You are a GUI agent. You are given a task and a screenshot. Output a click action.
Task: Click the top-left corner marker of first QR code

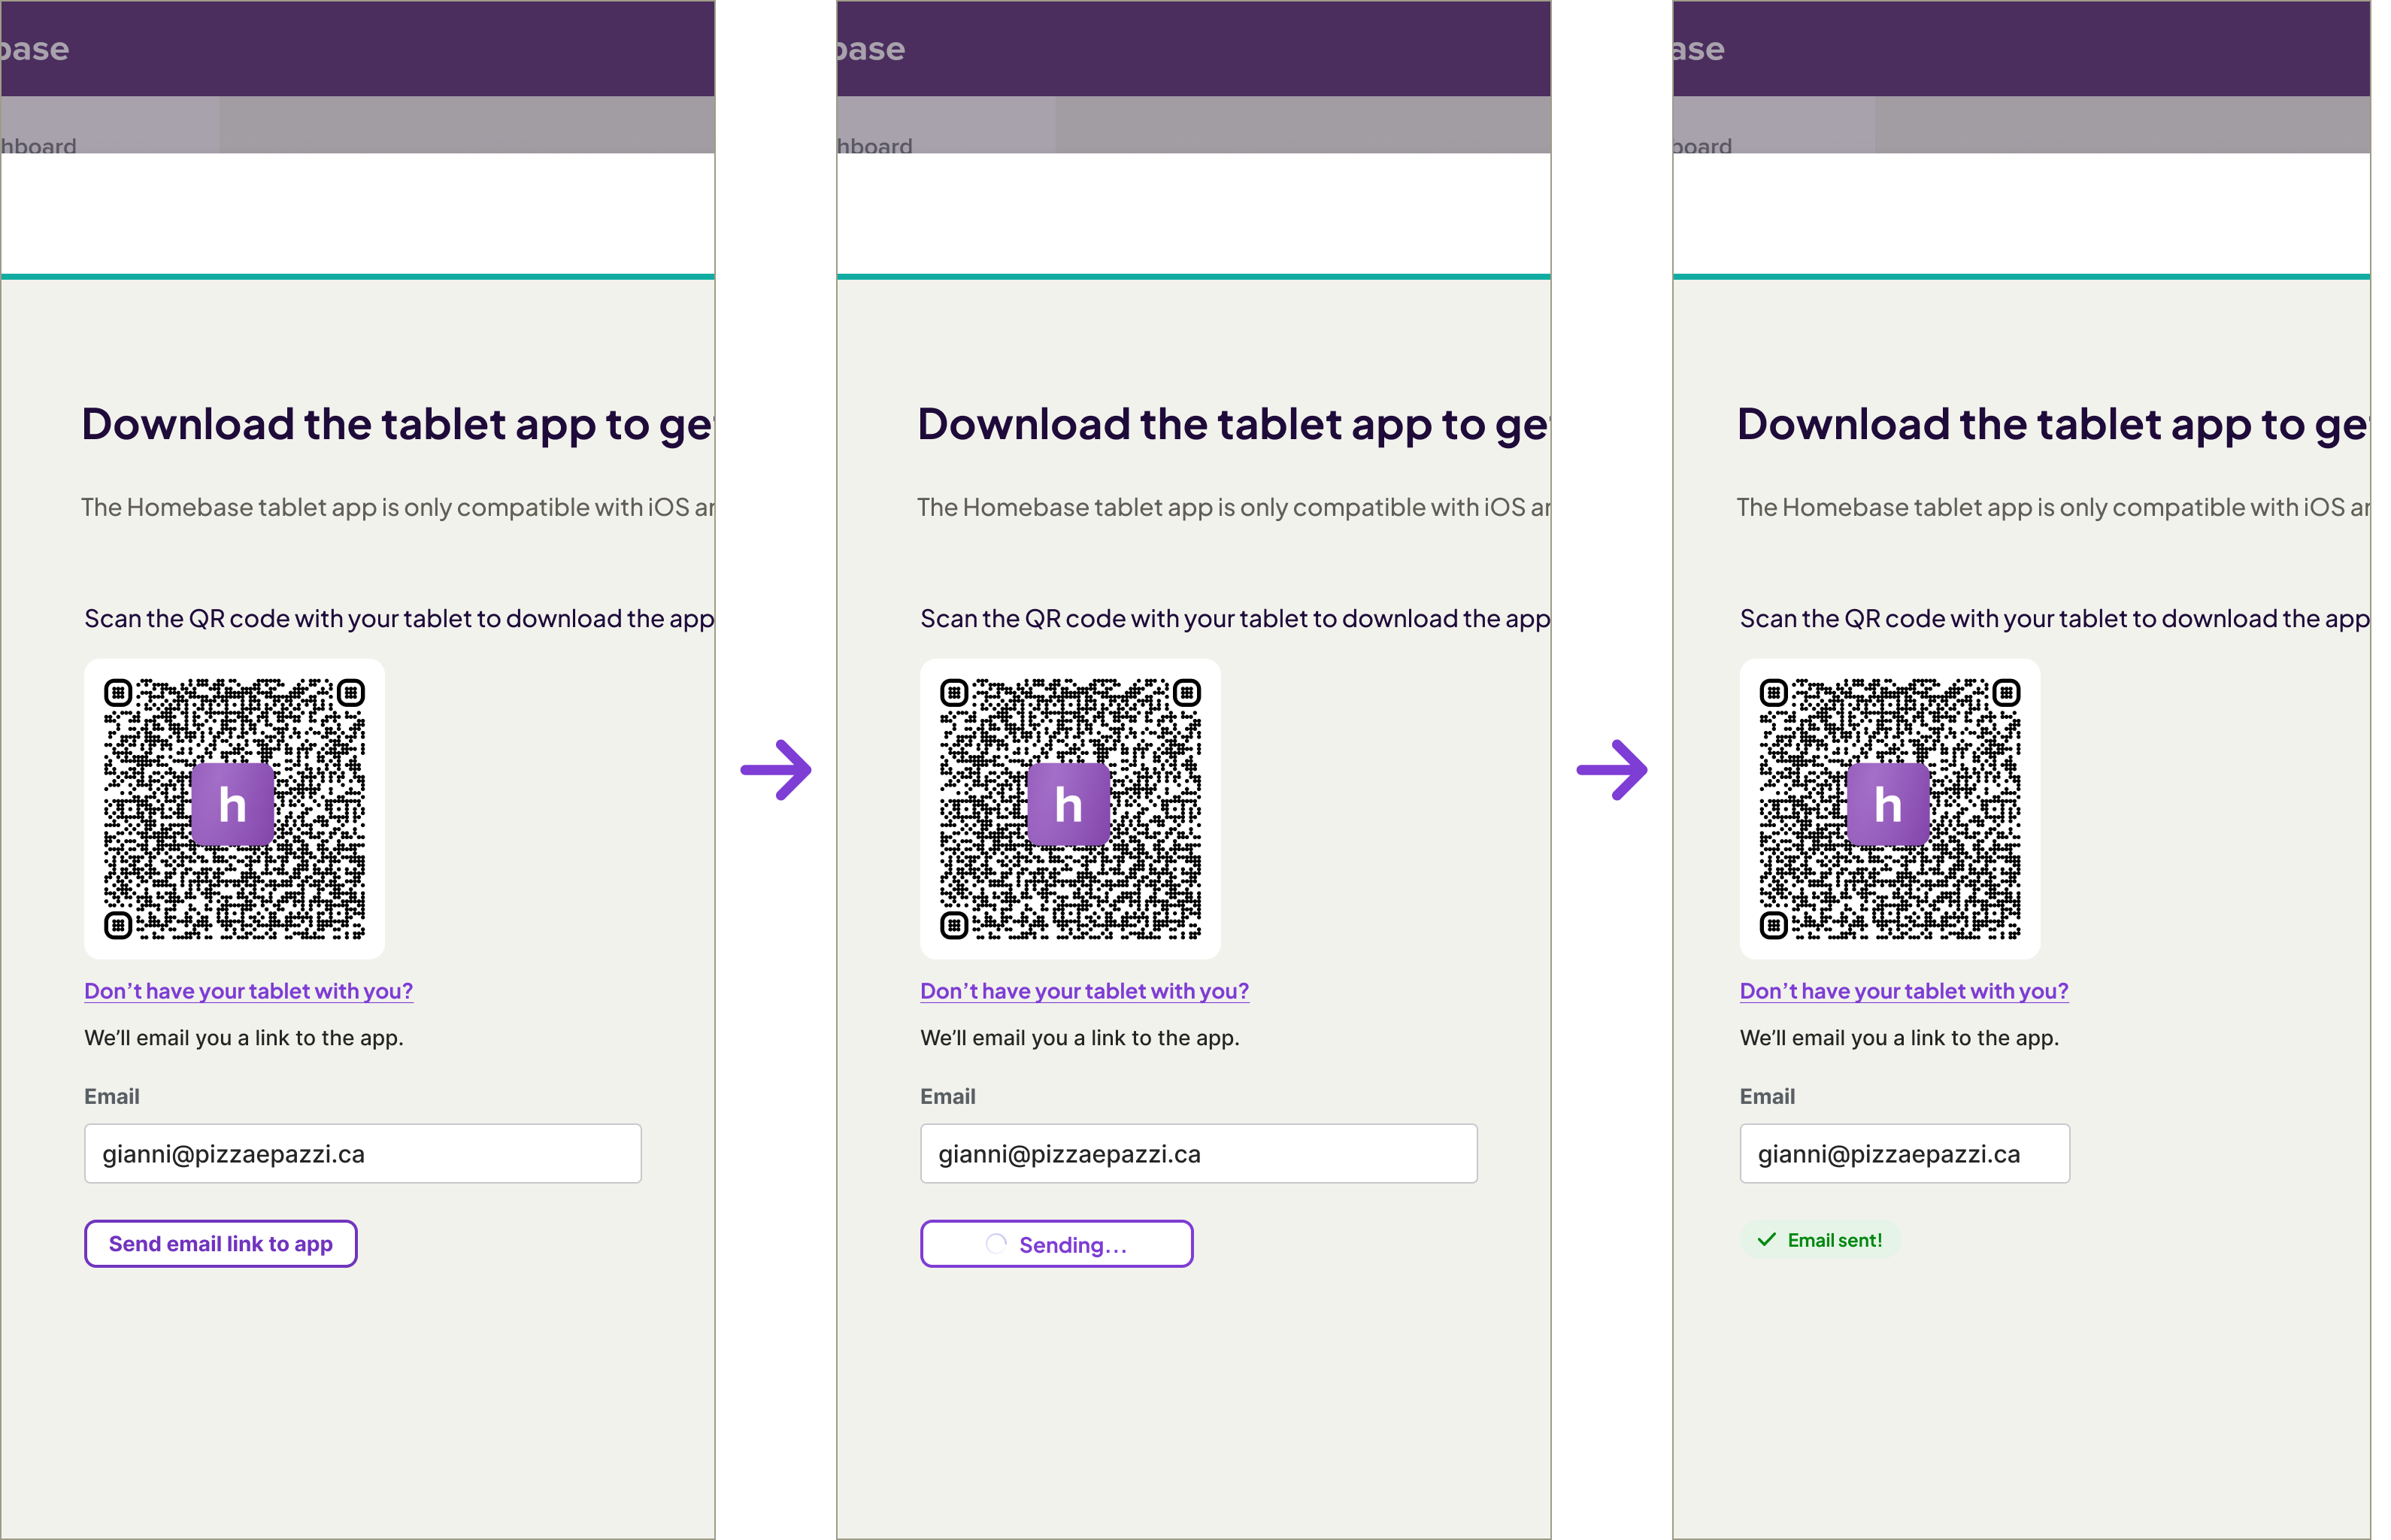tap(118, 693)
